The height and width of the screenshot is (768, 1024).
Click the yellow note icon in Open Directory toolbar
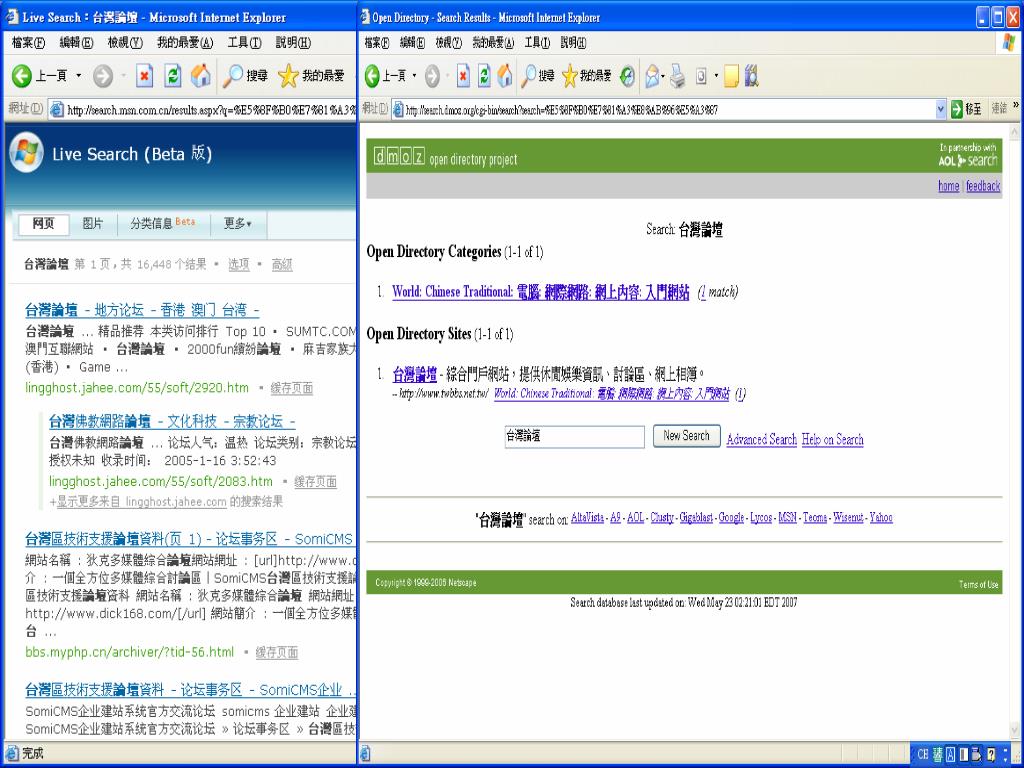[x=731, y=77]
